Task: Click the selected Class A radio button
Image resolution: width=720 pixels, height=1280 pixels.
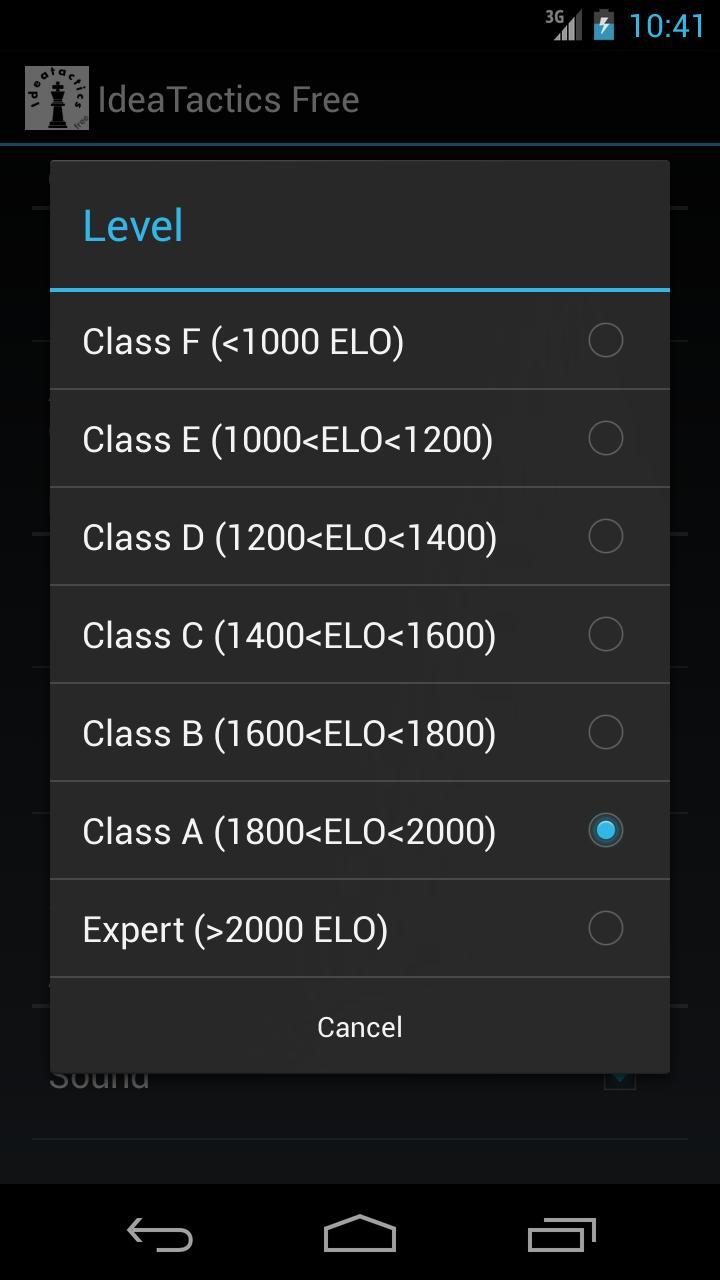Action: point(605,830)
